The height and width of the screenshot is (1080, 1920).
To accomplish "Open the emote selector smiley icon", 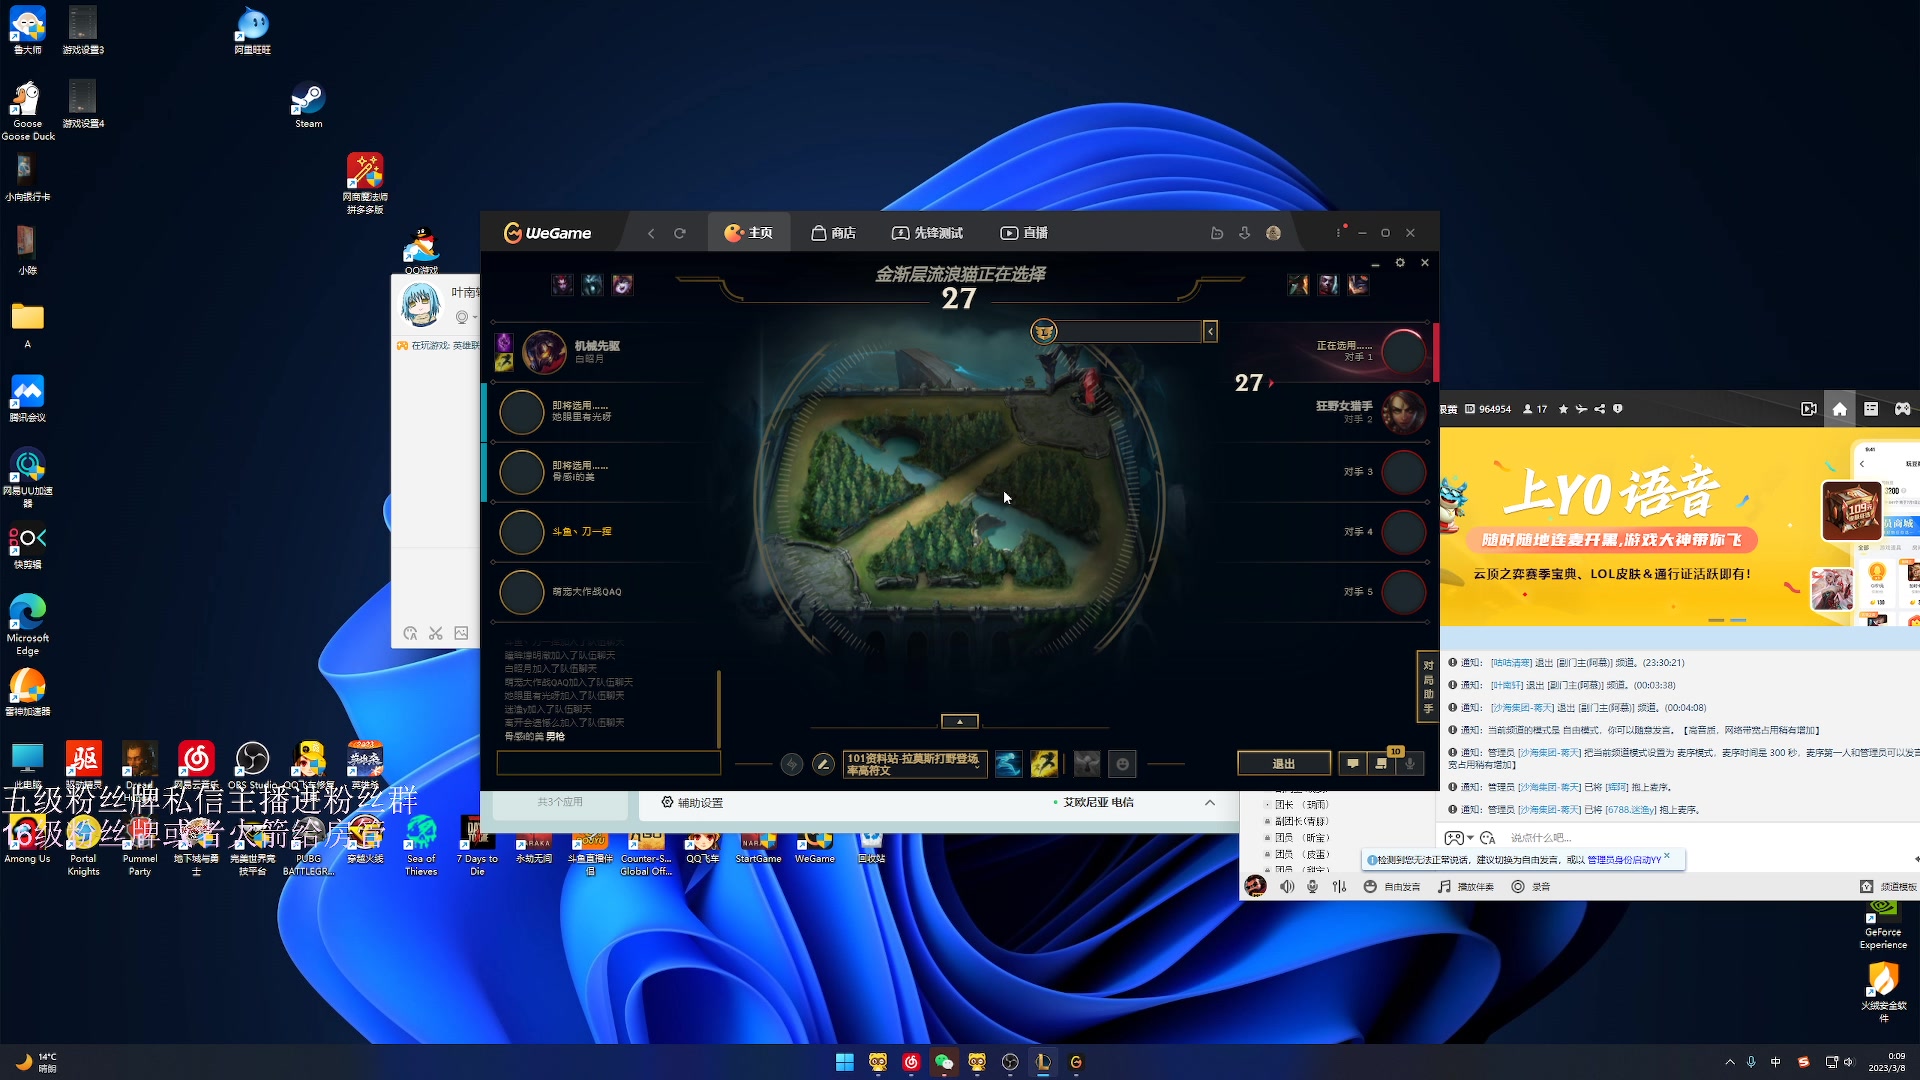I will point(1123,764).
